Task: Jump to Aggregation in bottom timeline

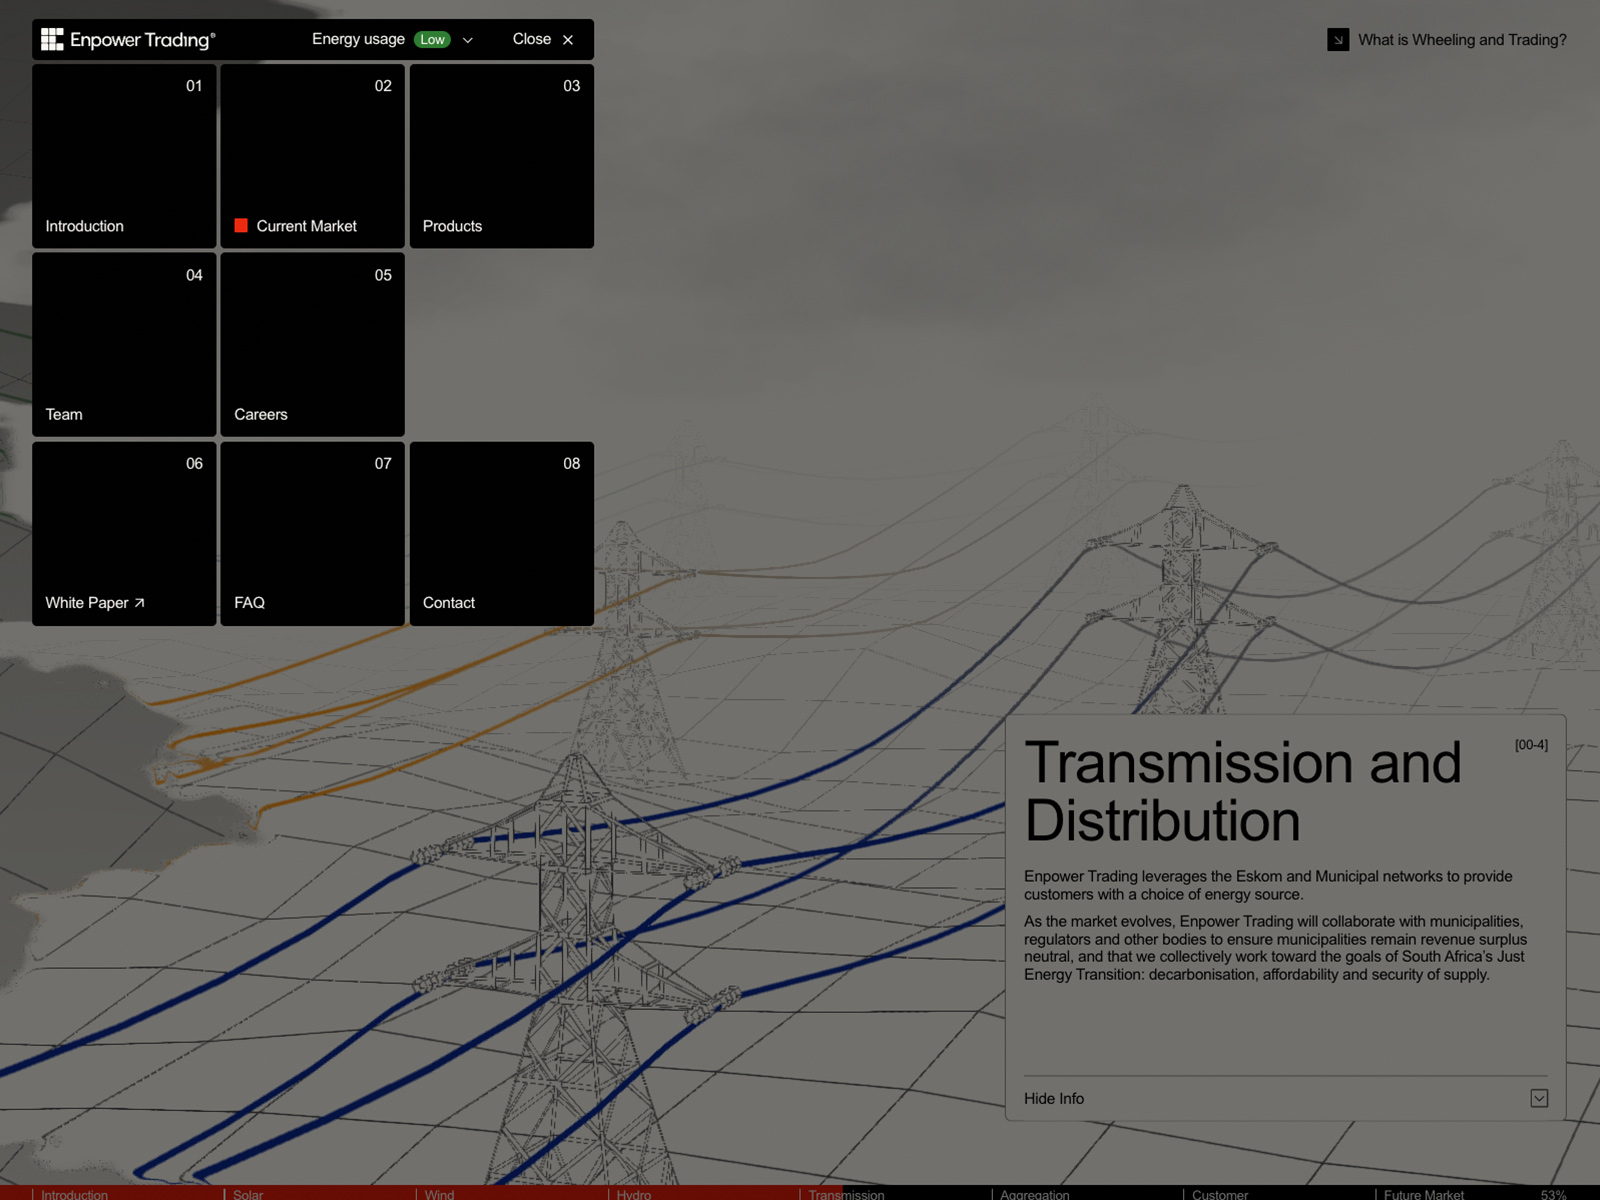Action: (x=1034, y=1194)
